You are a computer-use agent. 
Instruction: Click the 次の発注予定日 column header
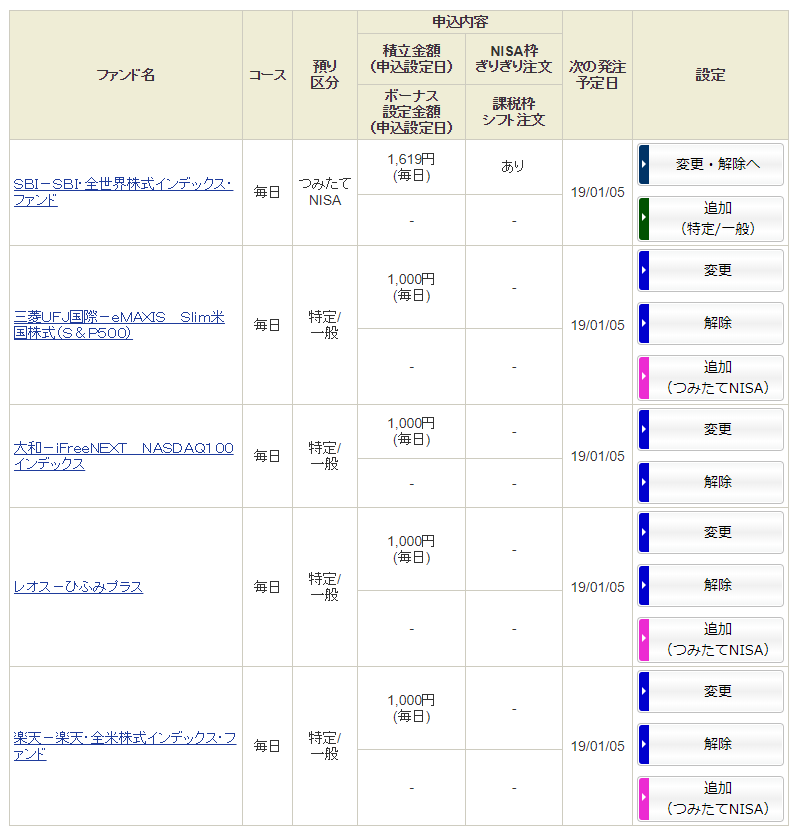click(x=598, y=75)
